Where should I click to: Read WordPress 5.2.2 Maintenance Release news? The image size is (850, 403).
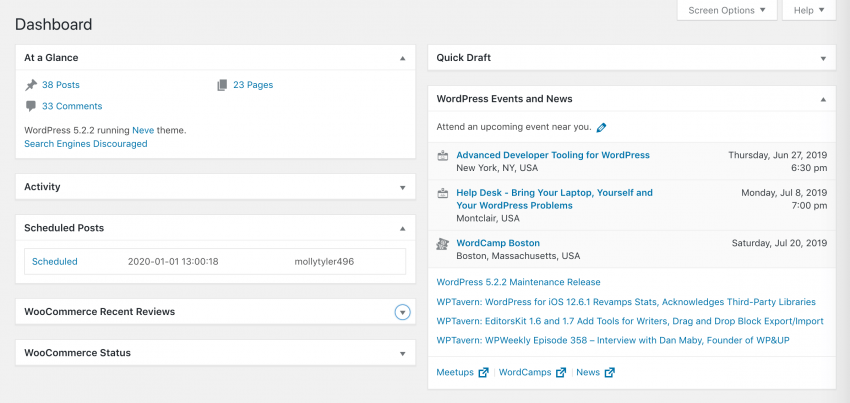[518, 282]
